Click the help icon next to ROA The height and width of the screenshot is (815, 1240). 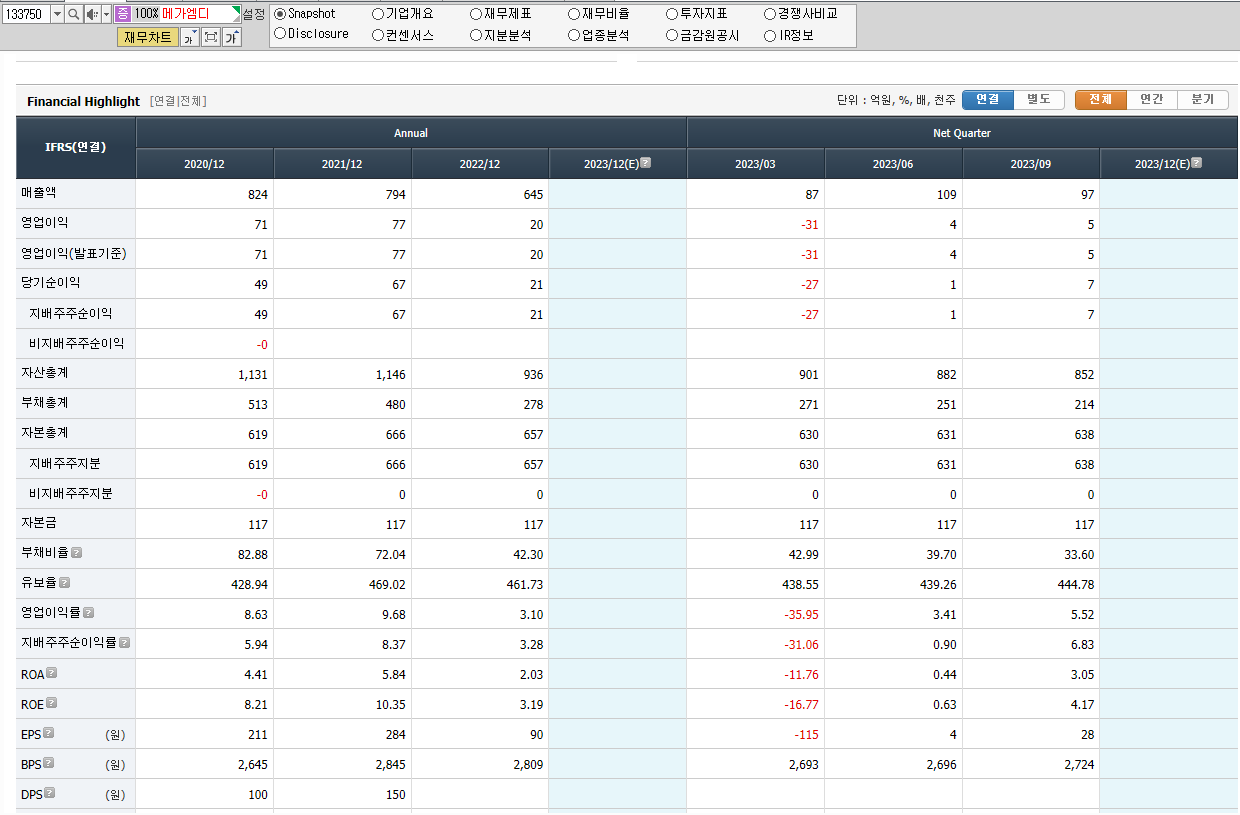tap(52, 673)
